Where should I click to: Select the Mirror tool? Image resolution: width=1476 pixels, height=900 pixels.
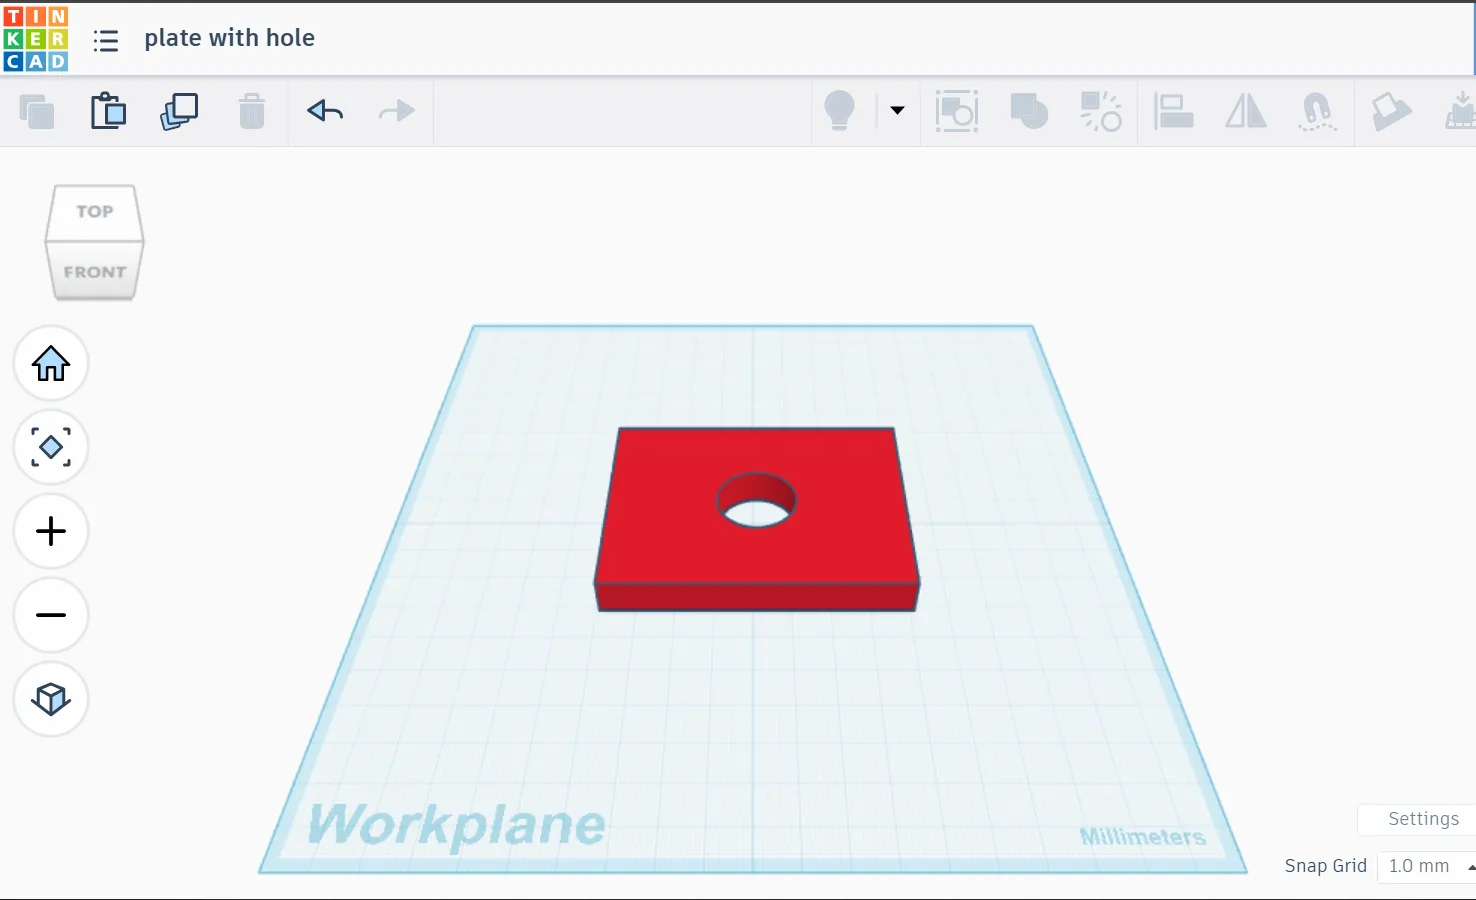tap(1245, 111)
